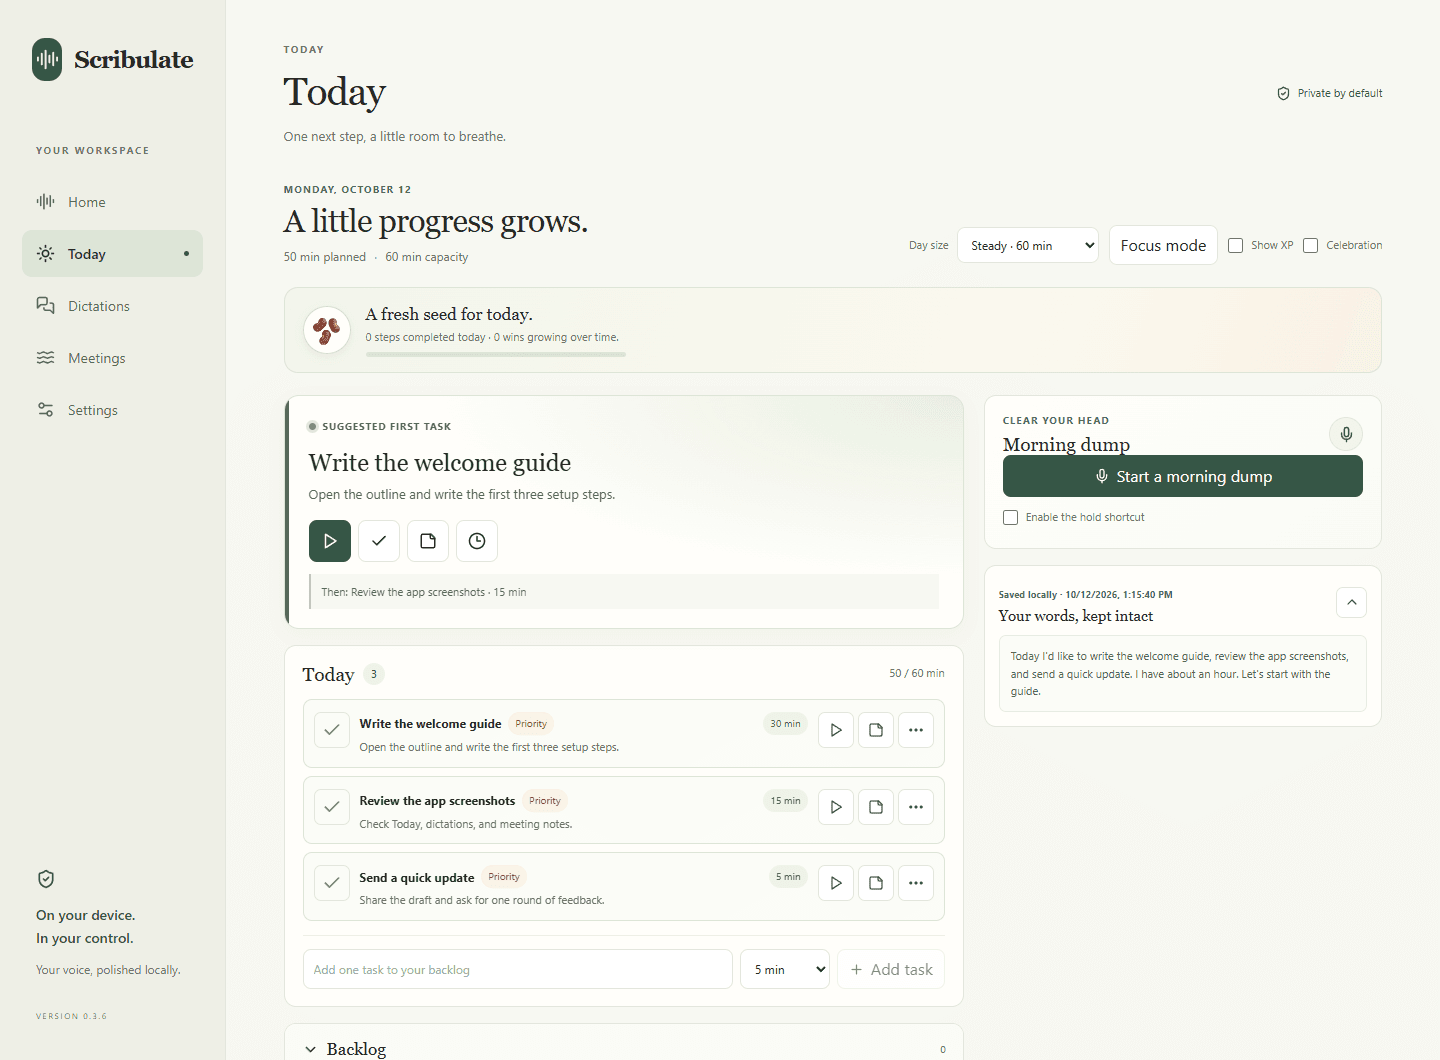Click the shield icon in sidebar footer
1440x1060 pixels.
46,879
